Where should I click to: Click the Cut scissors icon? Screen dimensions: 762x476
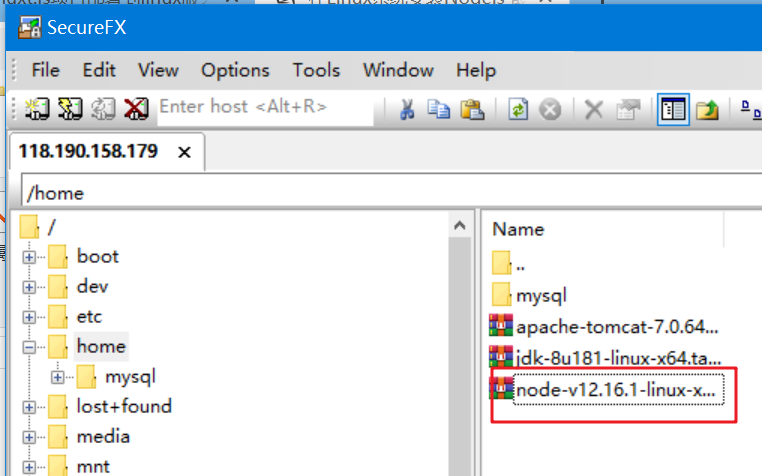coord(407,109)
